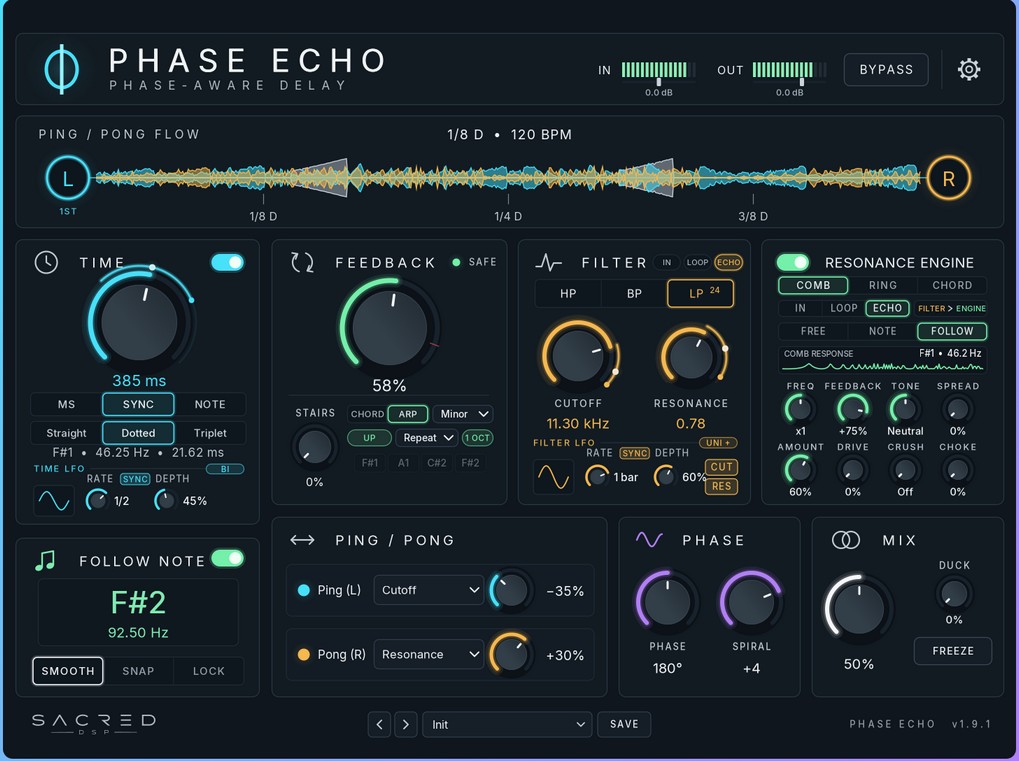Click the Ping / Pong double-arrow icon
This screenshot has height=761, width=1019.
302,540
